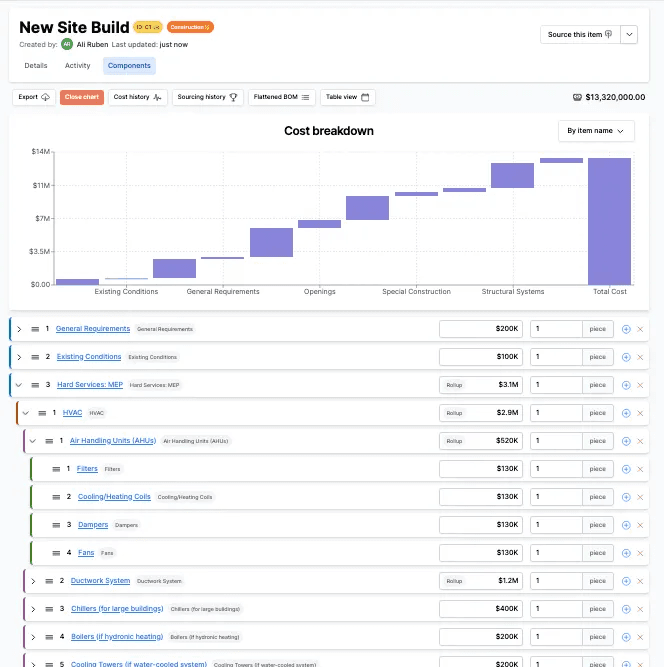This screenshot has height=667, width=664.
Task: Click the orange Construction tag badge
Action: coord(190,27)
